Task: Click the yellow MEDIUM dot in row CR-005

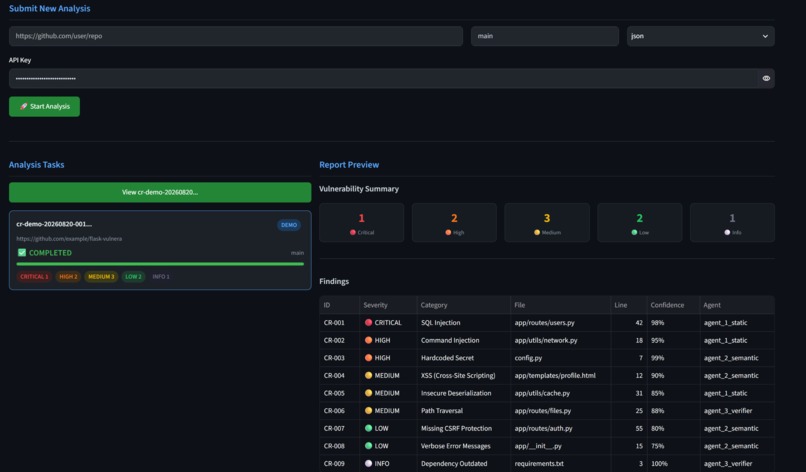Action: (368, 393)
